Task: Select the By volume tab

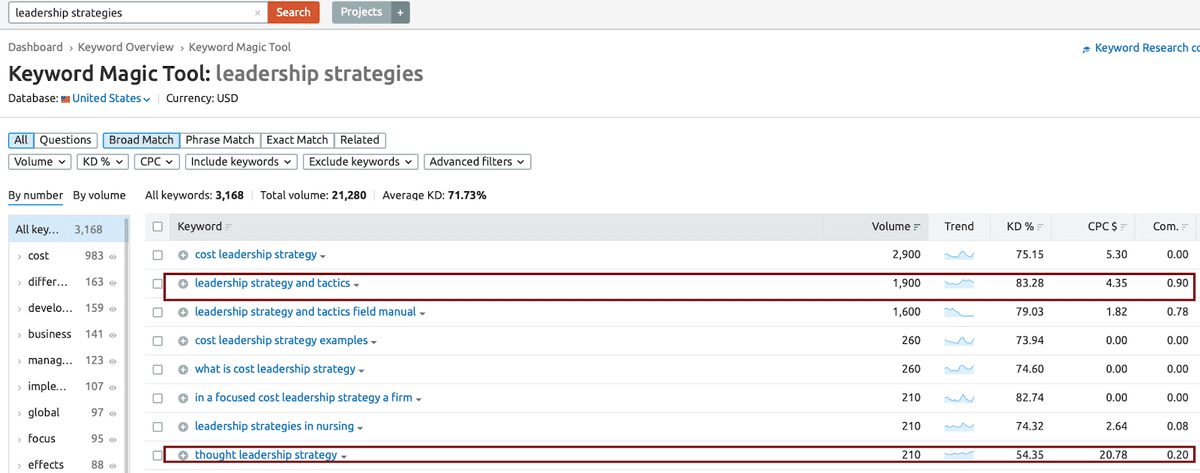Action: tap(99, 195)
